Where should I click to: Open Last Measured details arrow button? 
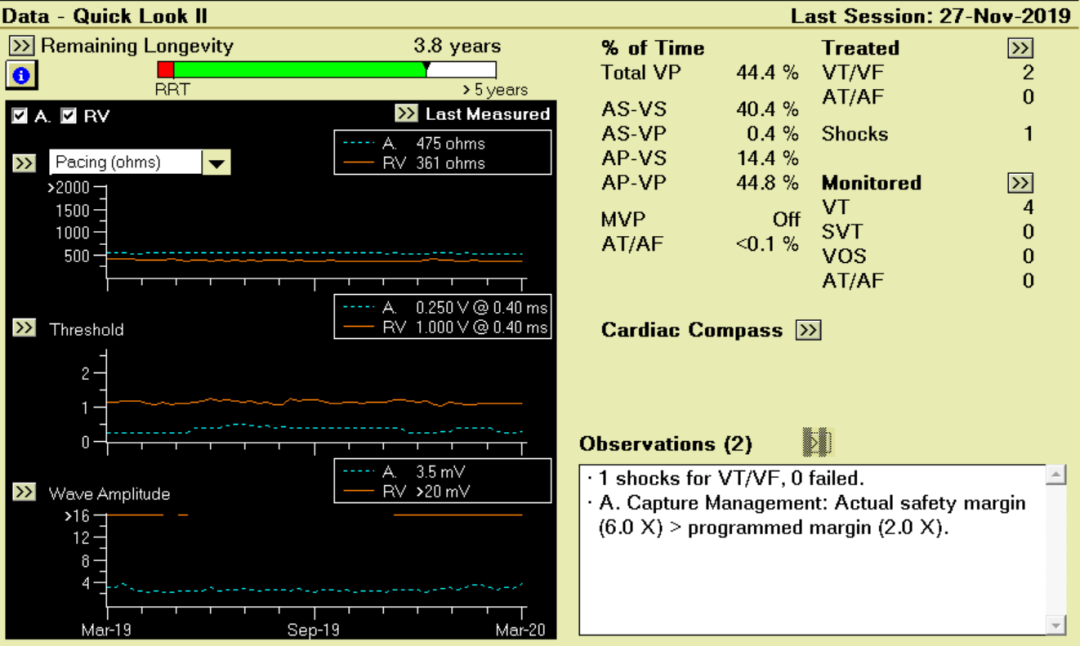(x=406, y=113)
